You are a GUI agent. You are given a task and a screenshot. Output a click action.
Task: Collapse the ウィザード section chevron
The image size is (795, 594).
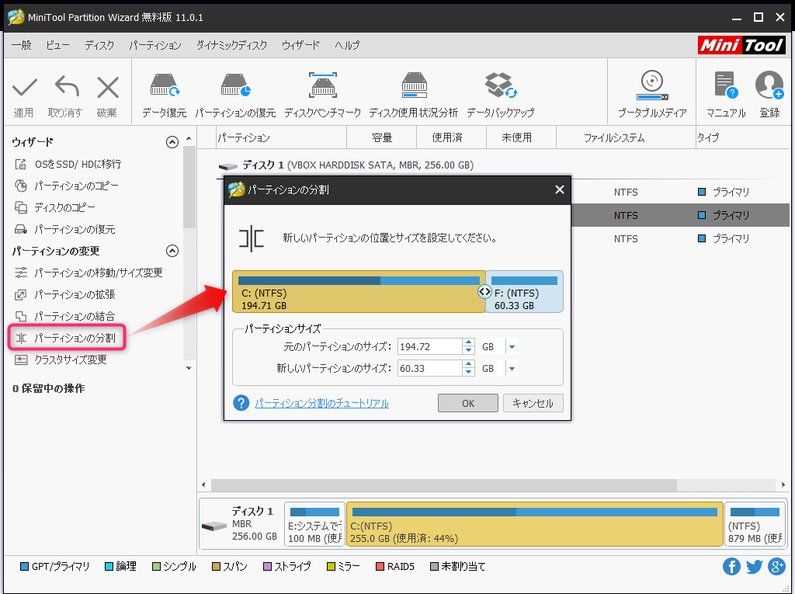[x=172, y=142]
